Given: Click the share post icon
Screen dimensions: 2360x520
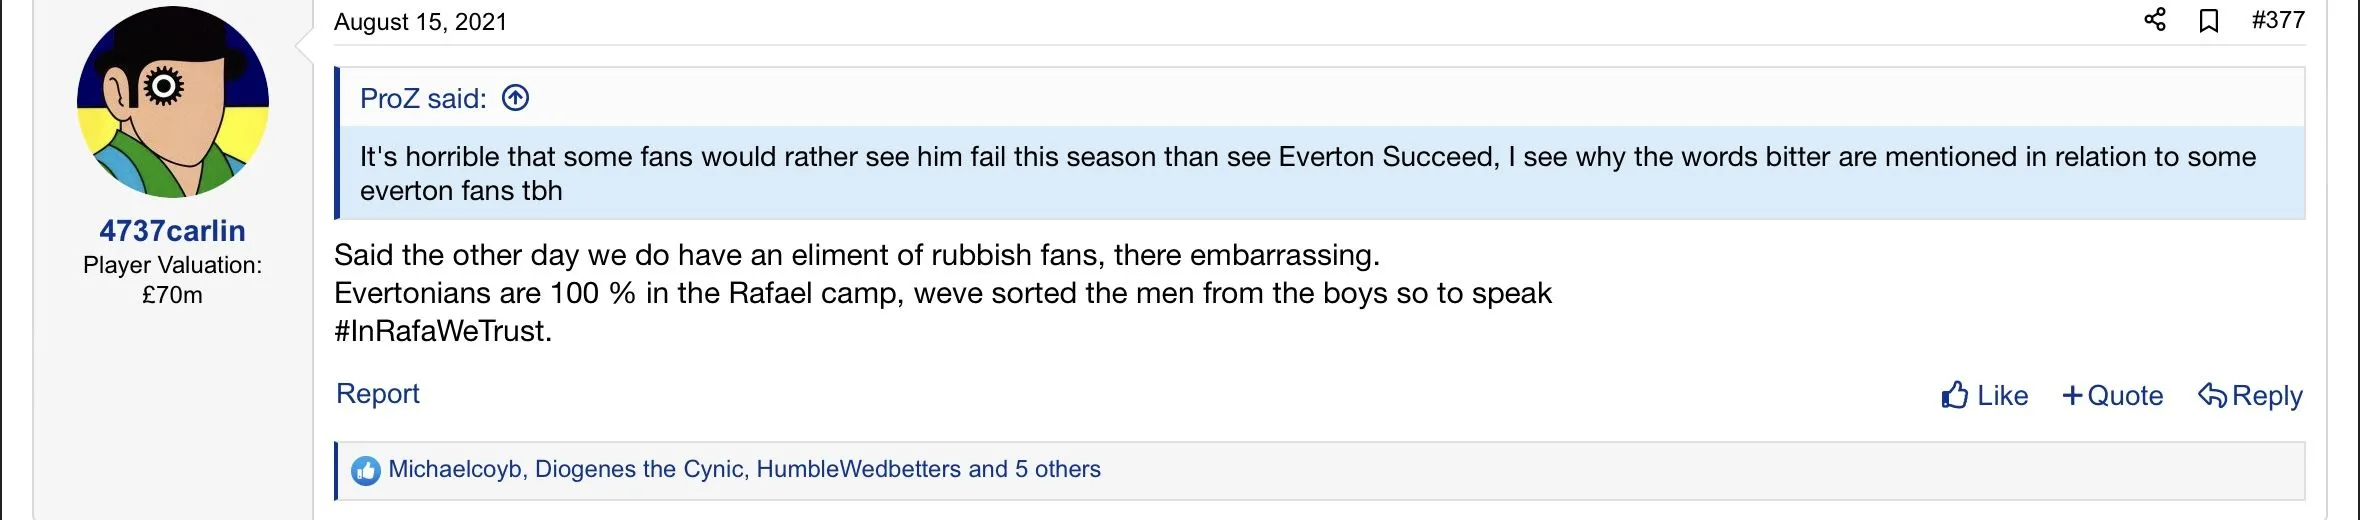Looking at the screenshot, I should point(2155,20).
